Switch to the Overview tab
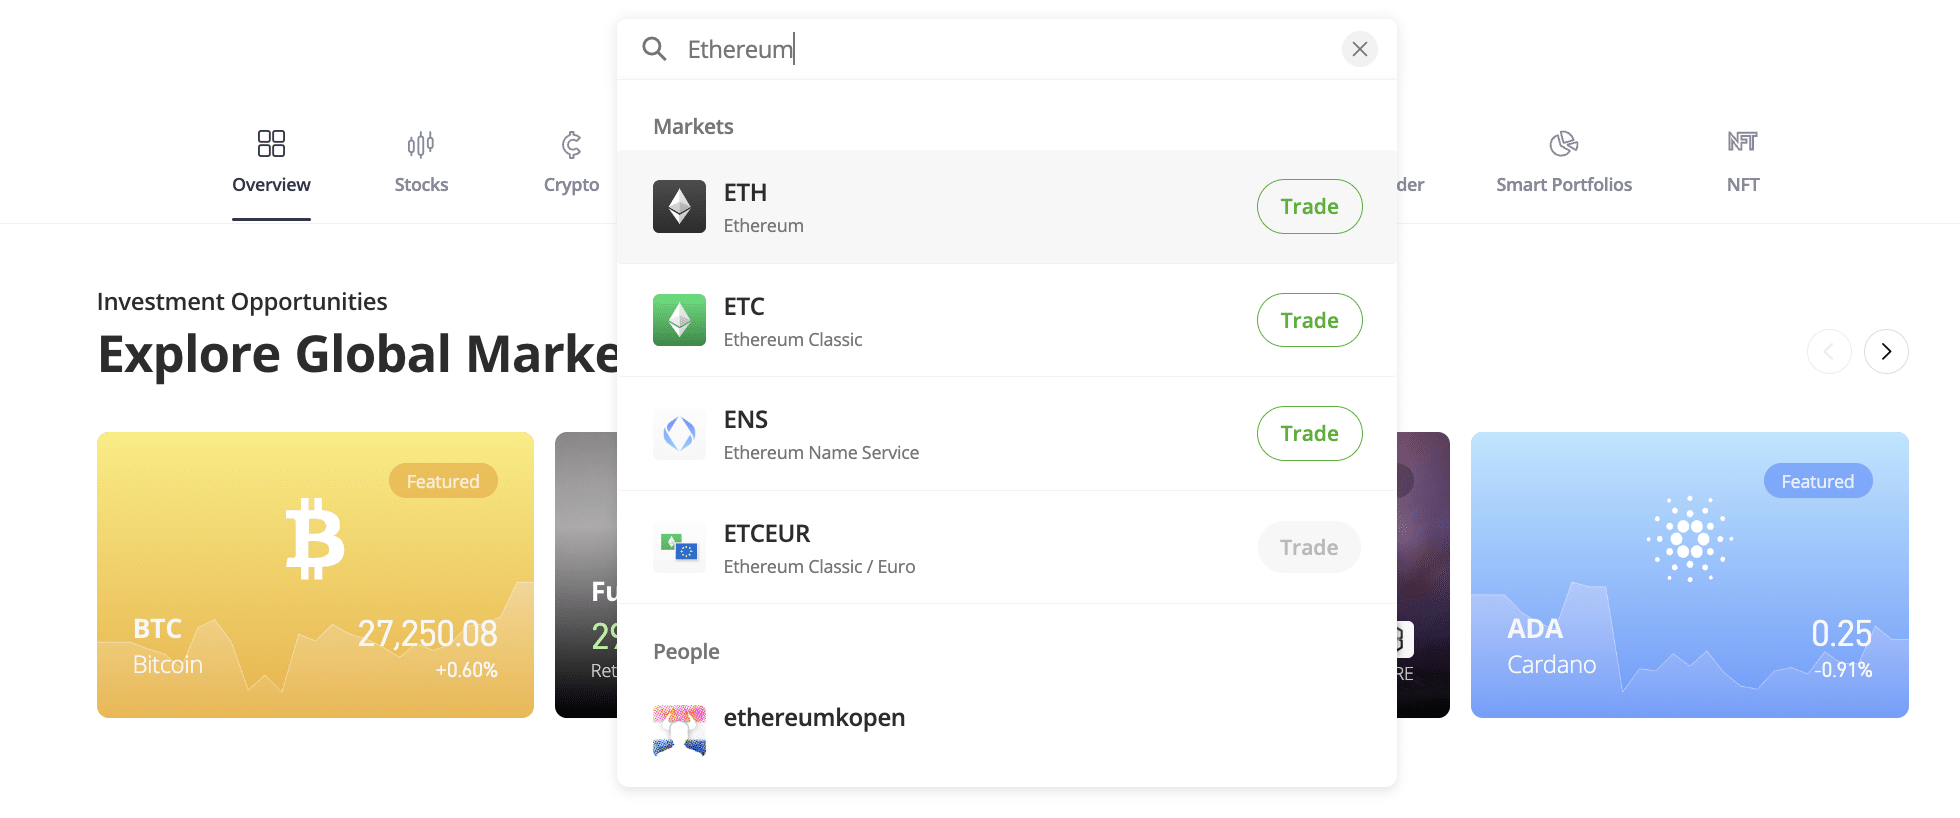 271,163
